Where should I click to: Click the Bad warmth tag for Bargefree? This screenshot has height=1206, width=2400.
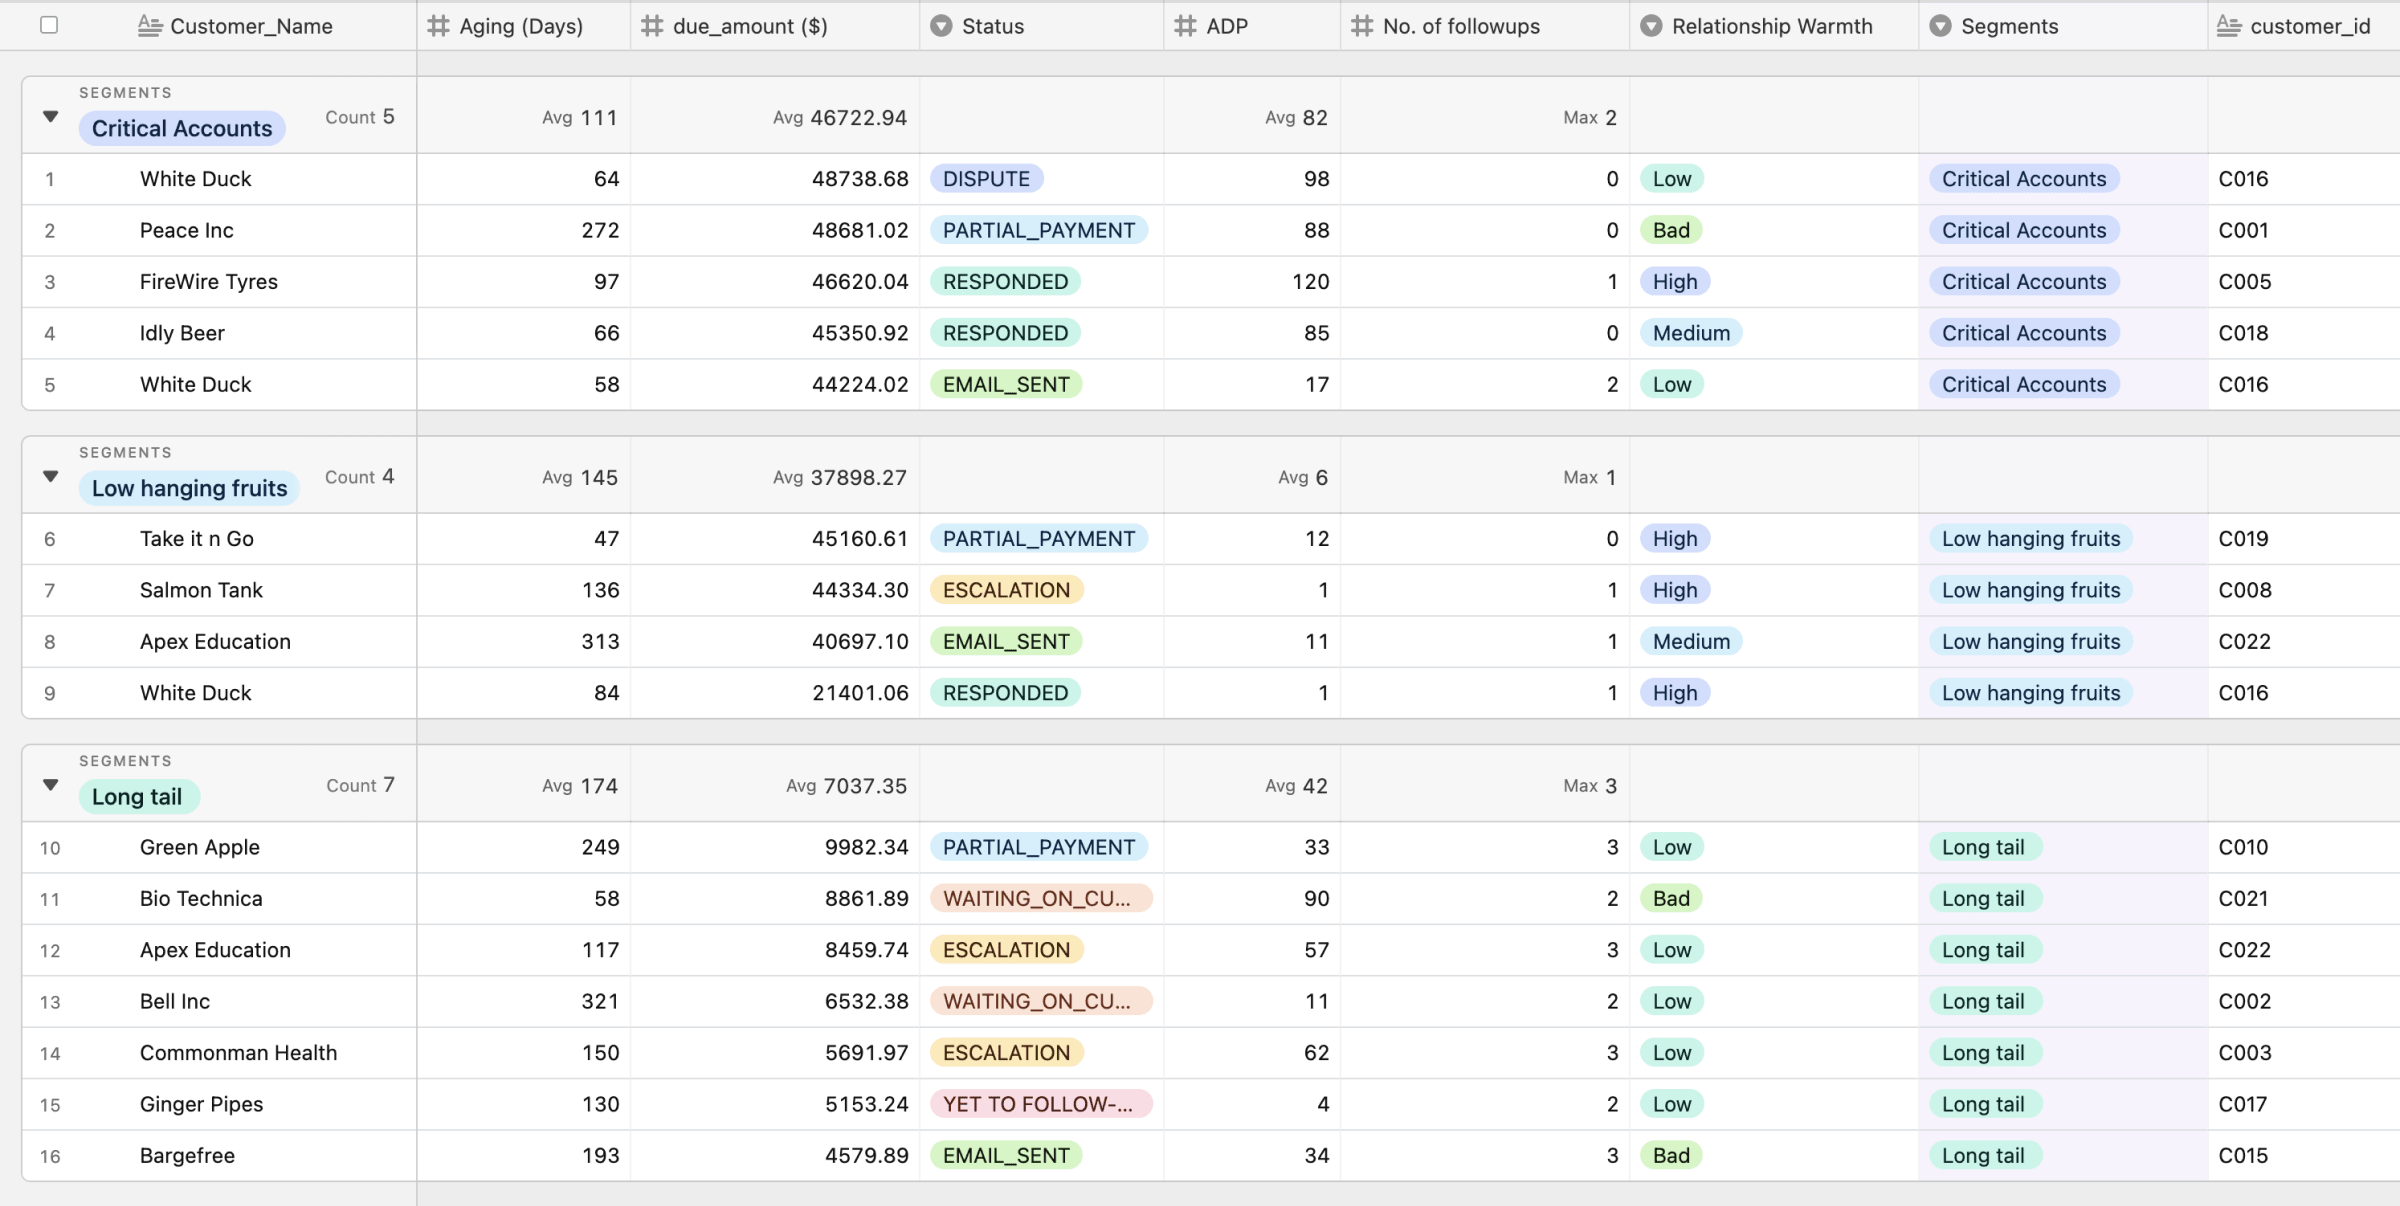[1670, 1155]
